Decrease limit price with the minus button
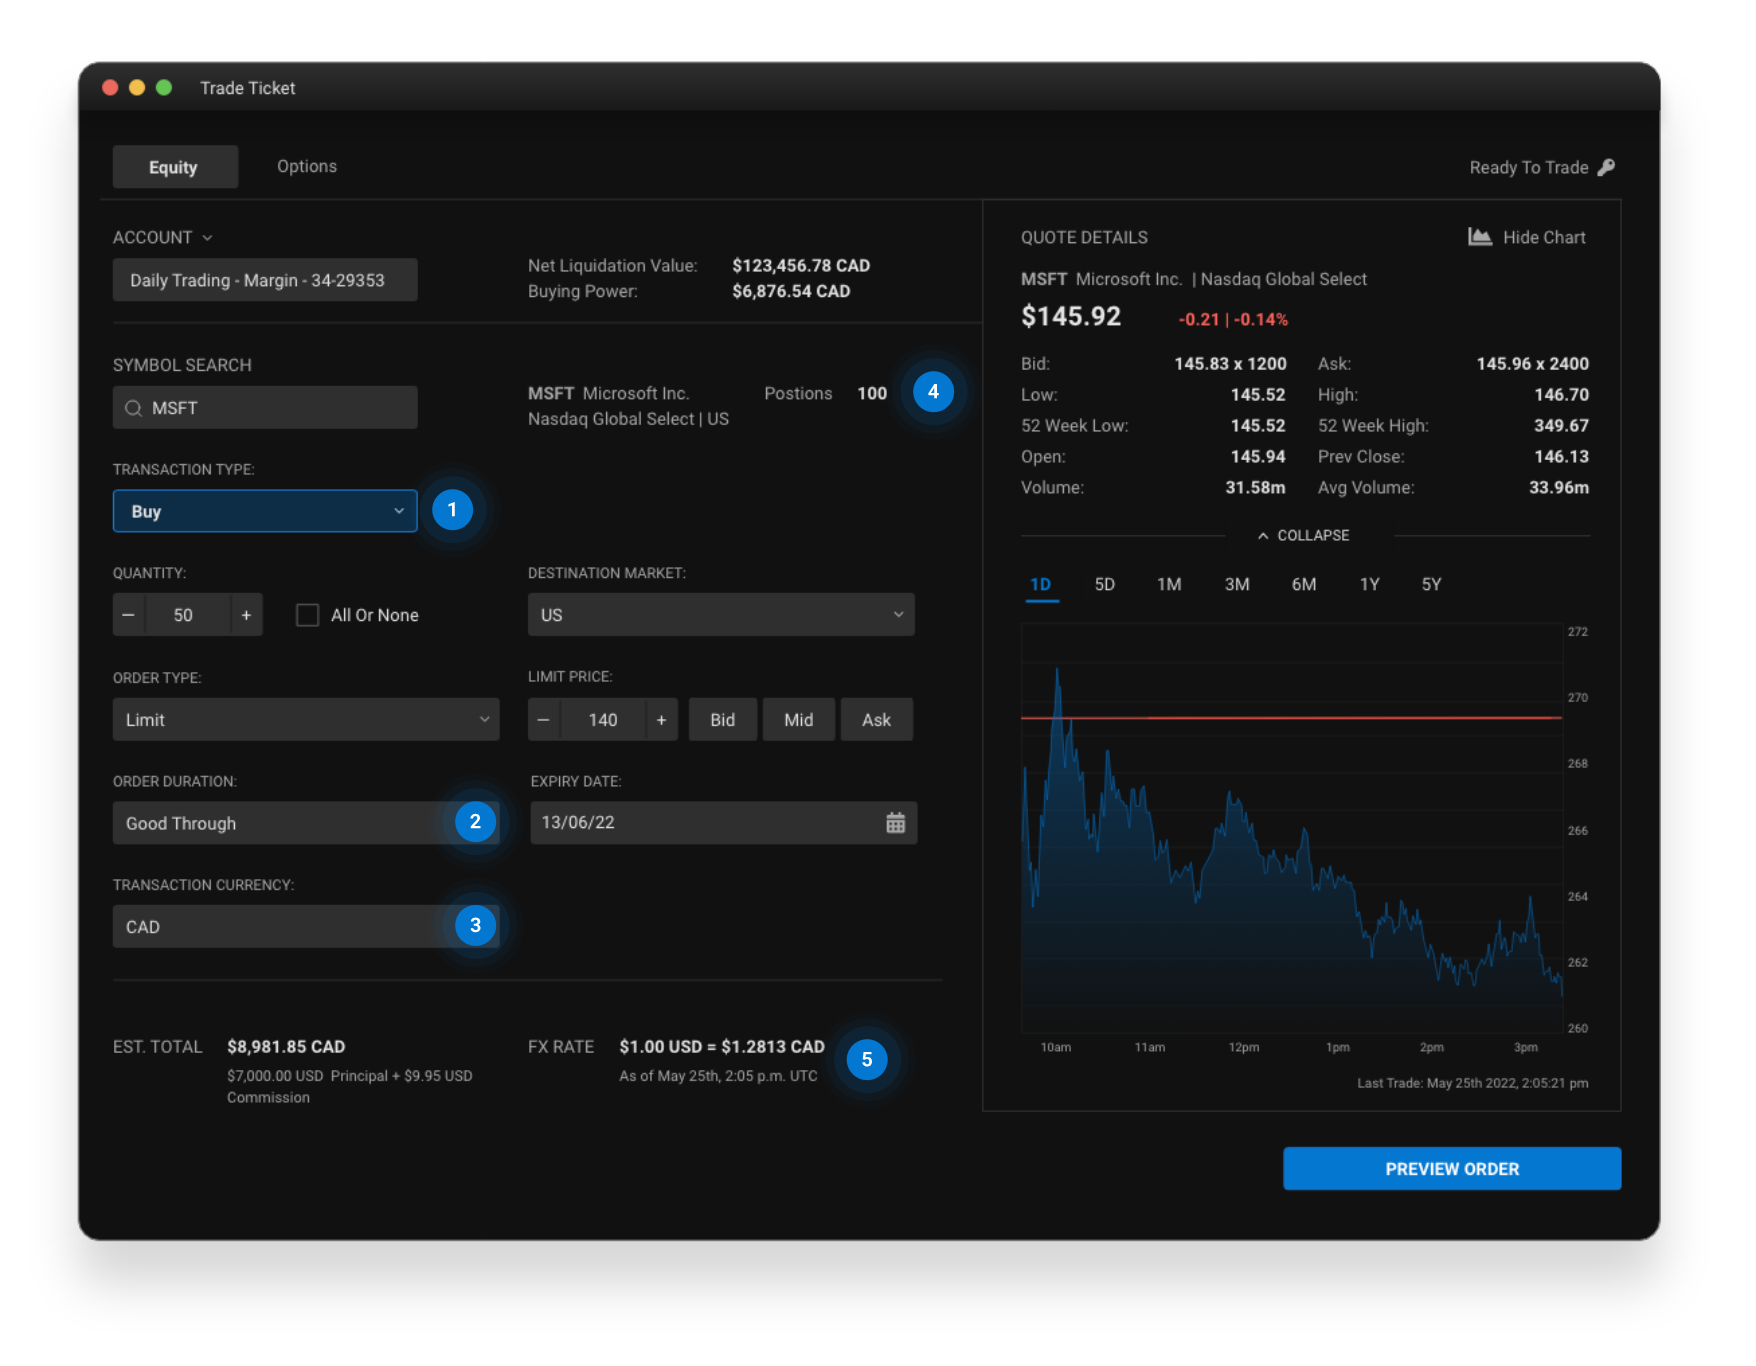This screenshot has width=1756, height=1366. point(543,720)
